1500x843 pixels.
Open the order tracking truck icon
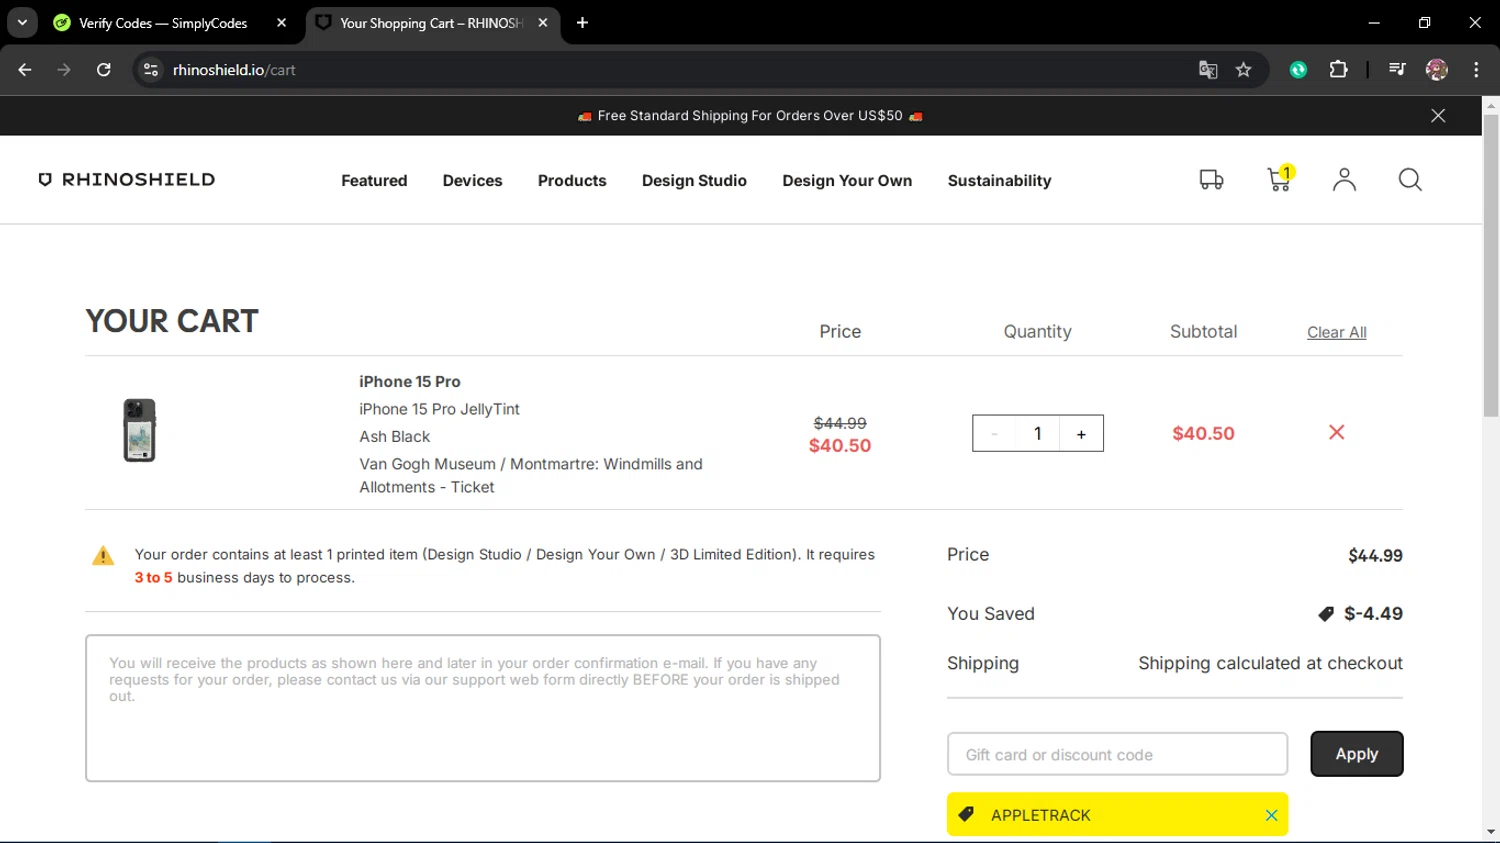tap(1211, 180)
